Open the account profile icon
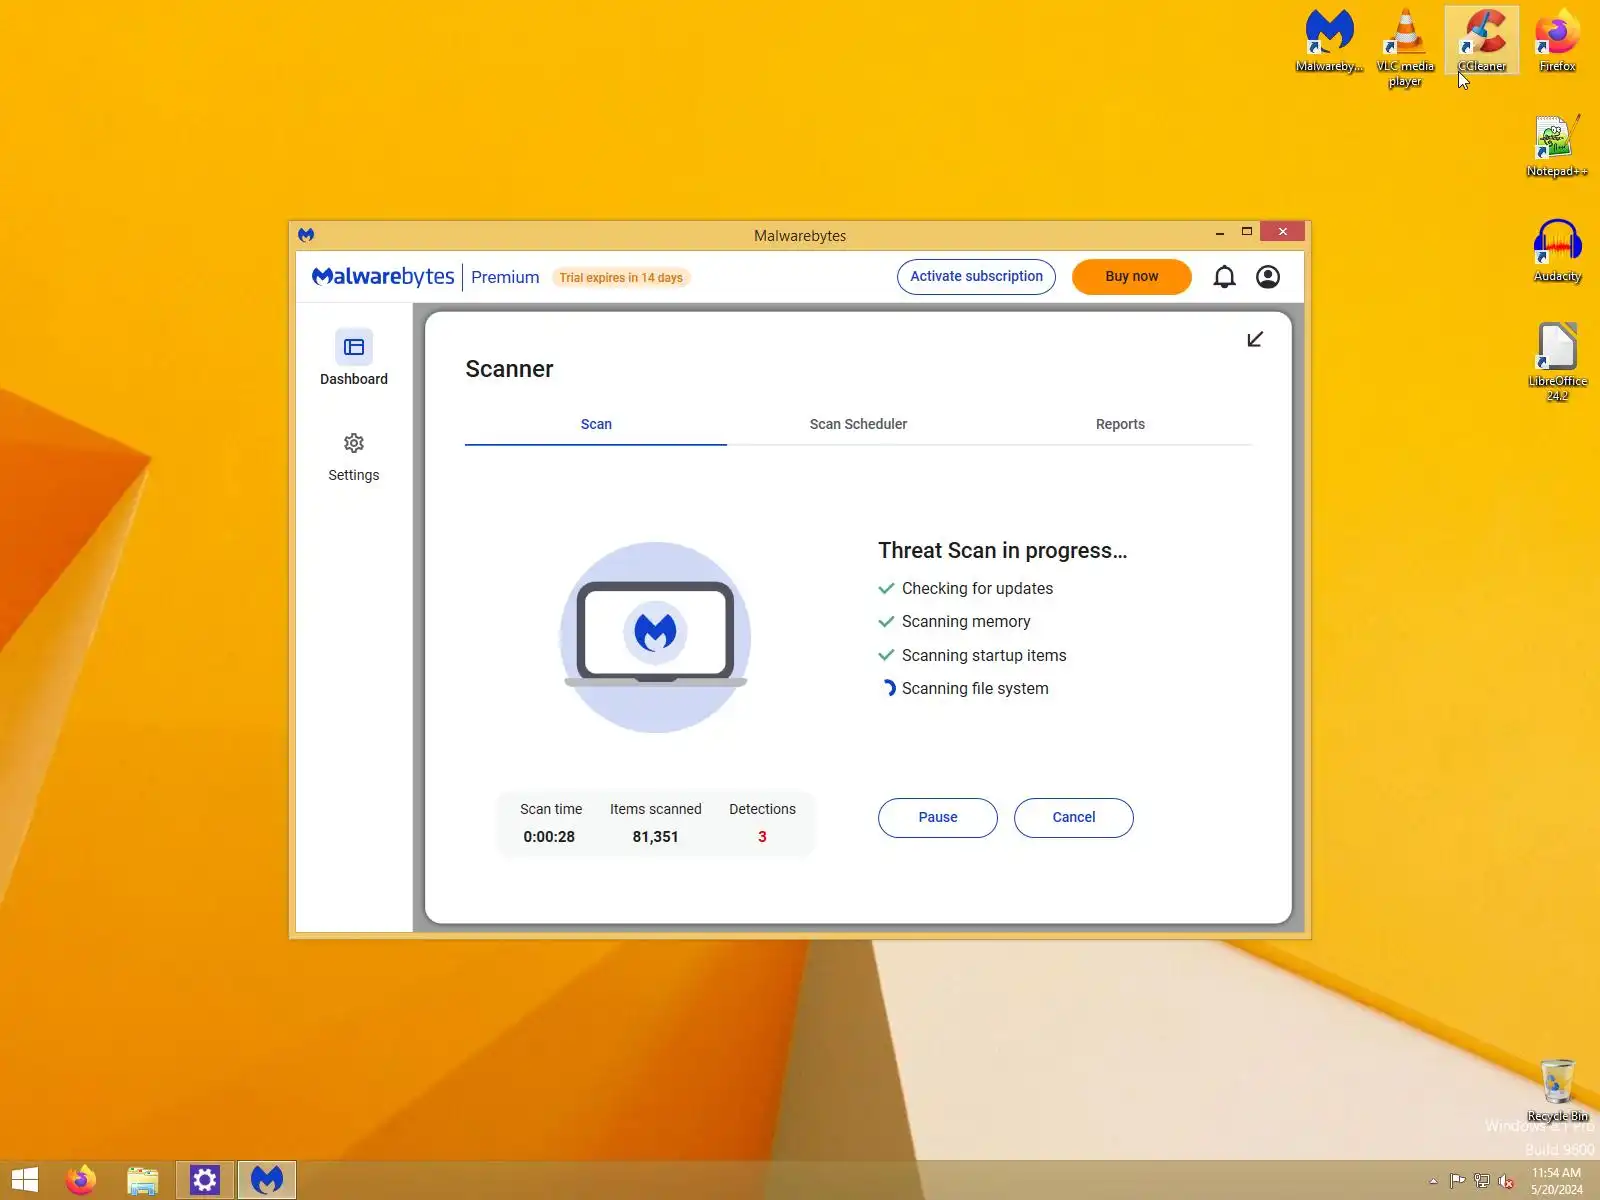The width and height of the screenshot is (1600, 1200). coord(1268,277)
